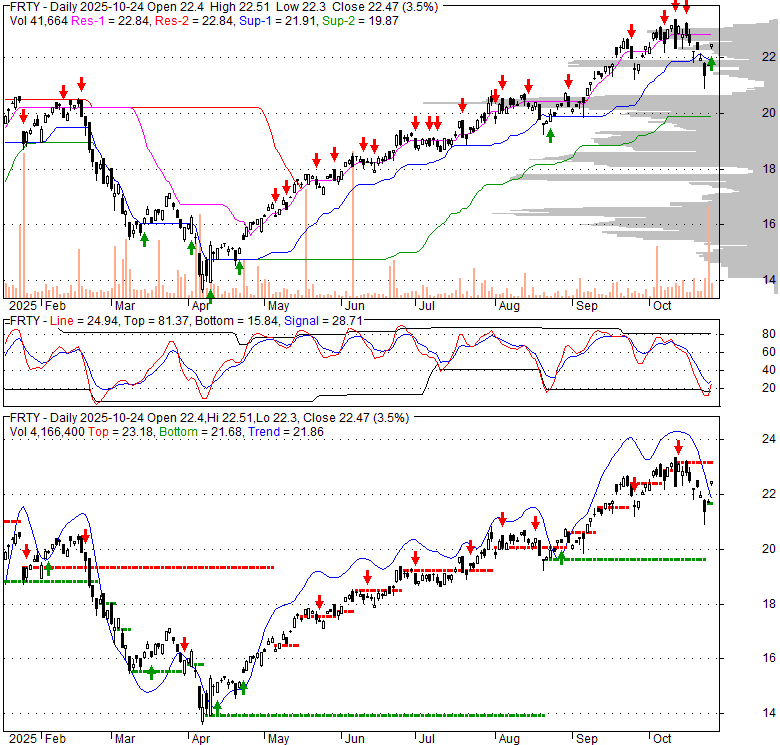Select the Signal = 28.71 label
The height and width of the screenshot is (745, 780).
(x=323, y=321)
